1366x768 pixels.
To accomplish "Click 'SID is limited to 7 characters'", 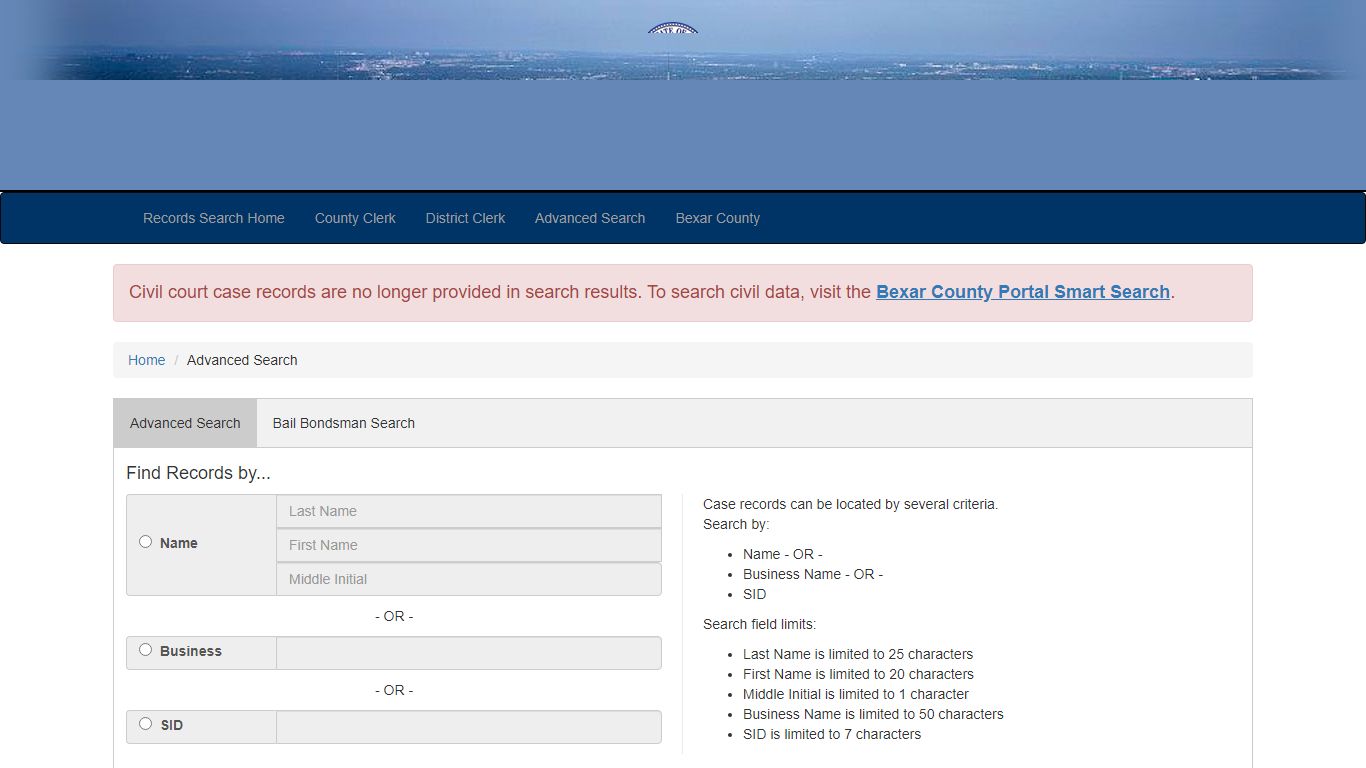I will (x=832, y=734).
